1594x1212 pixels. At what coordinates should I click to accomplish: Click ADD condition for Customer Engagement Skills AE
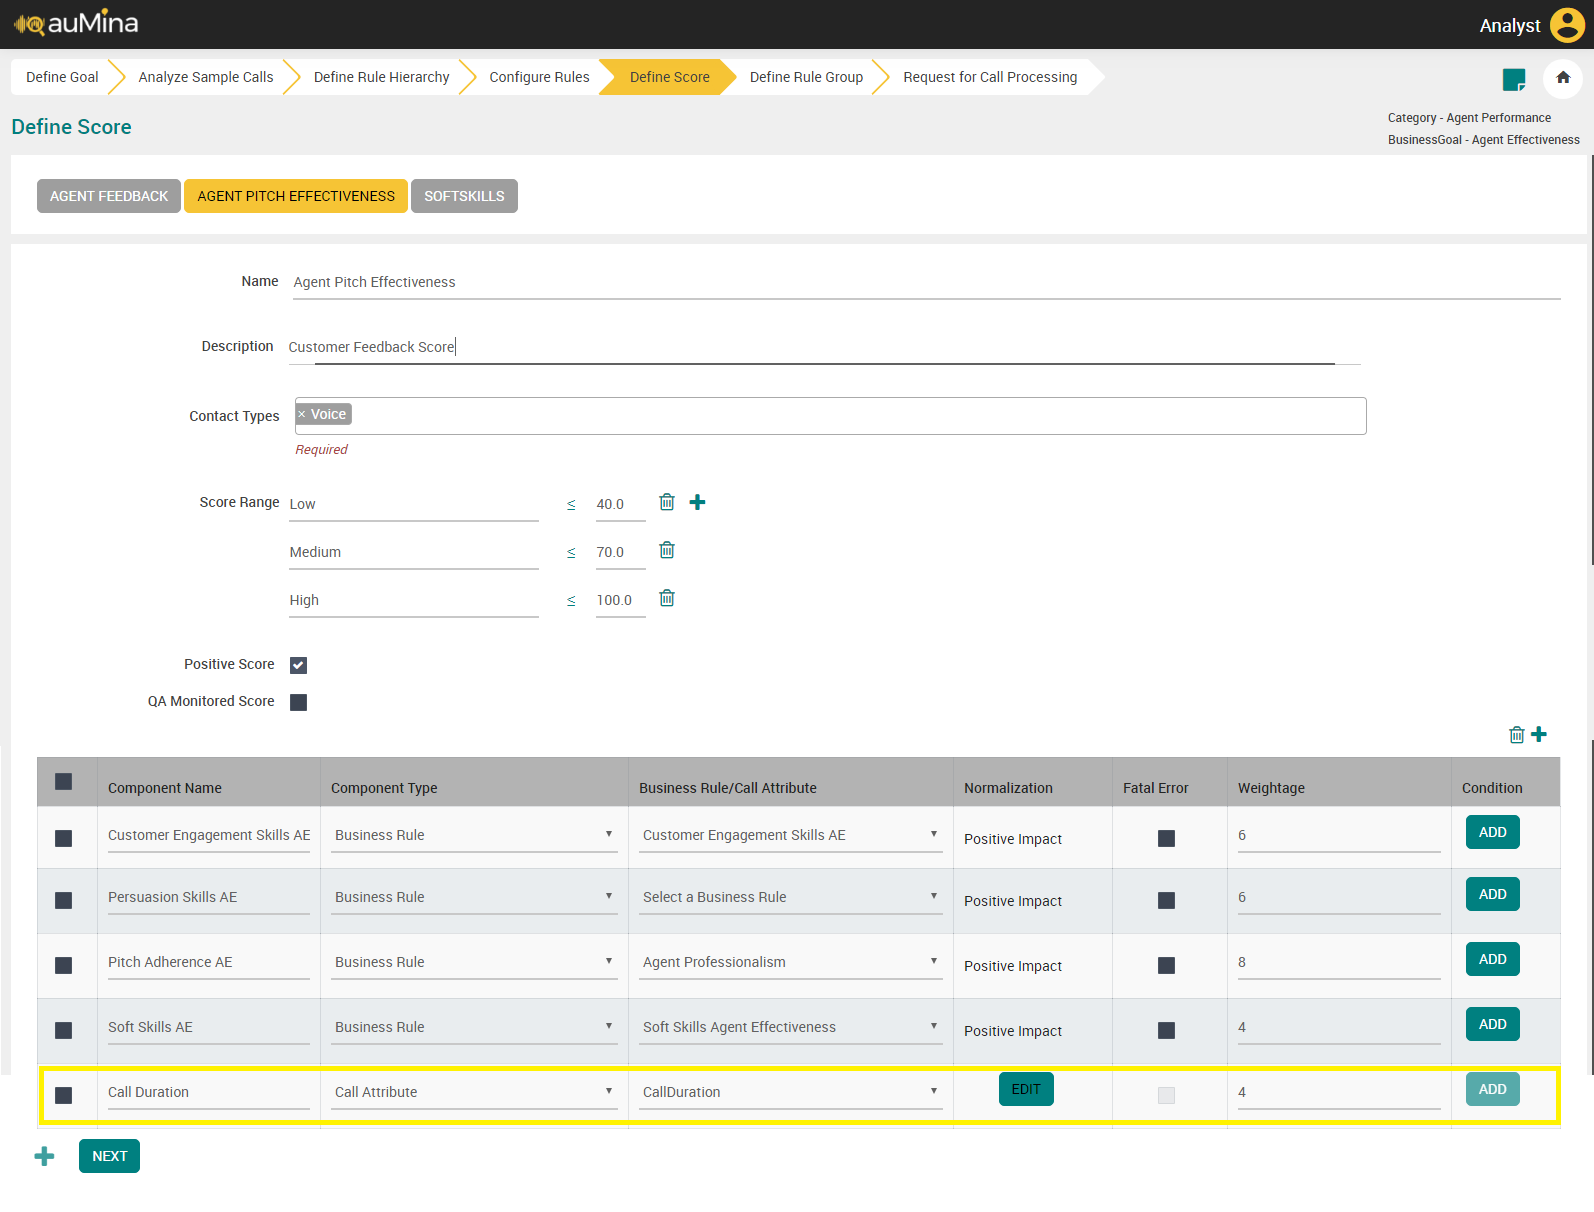coord(1493,832)
